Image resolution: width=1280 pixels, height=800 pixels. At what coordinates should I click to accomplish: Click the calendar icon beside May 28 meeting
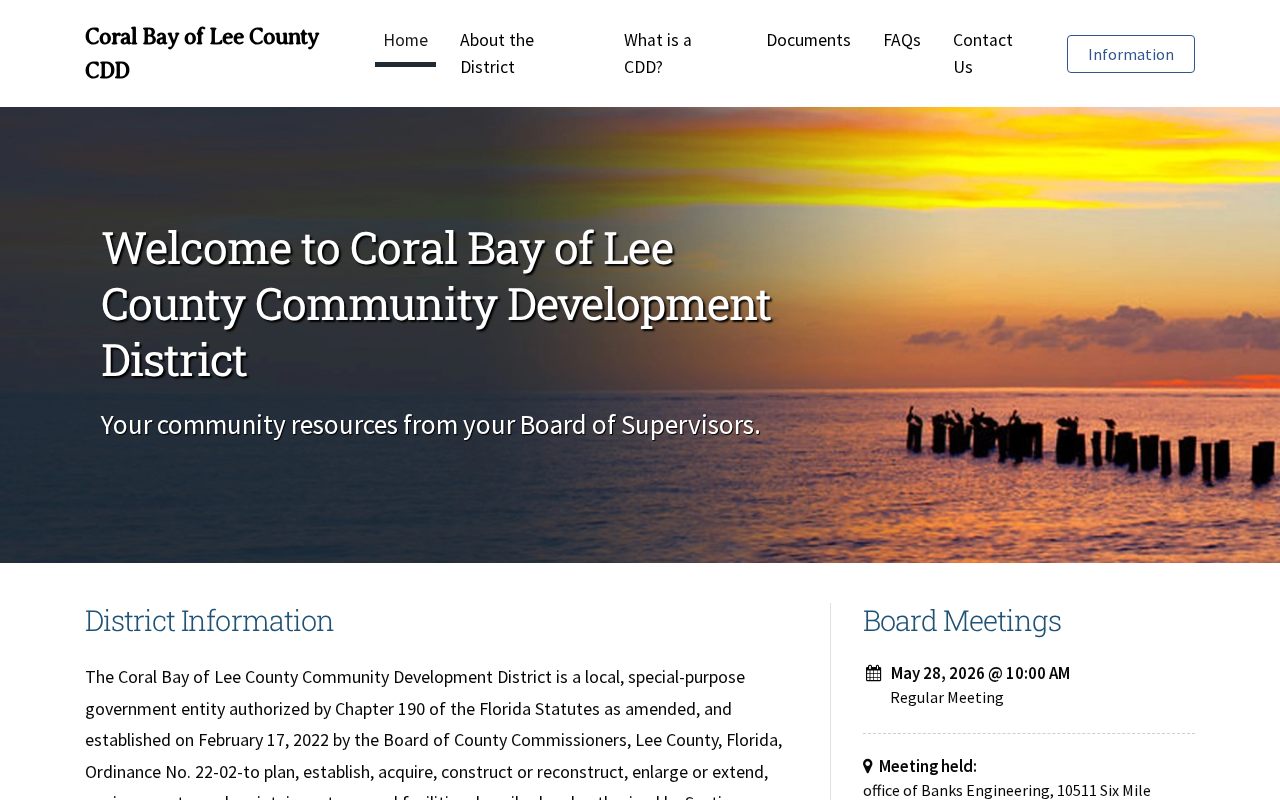[874, 673]
